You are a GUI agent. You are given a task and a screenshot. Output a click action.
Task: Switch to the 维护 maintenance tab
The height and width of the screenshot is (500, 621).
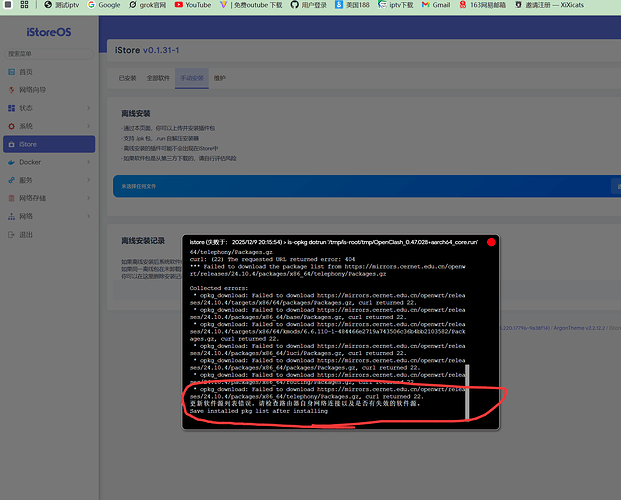219,77
